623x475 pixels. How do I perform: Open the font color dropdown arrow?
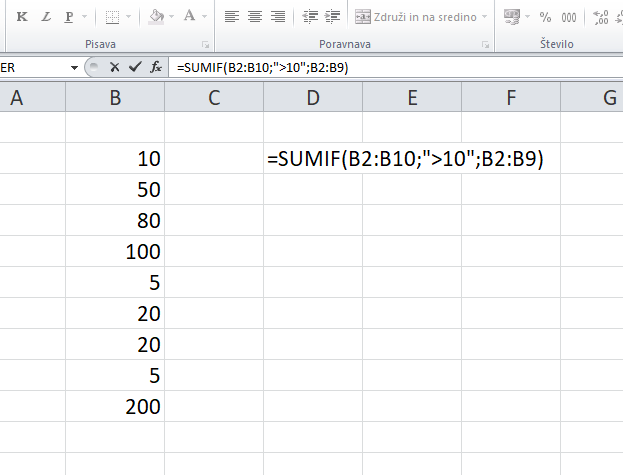205,17
